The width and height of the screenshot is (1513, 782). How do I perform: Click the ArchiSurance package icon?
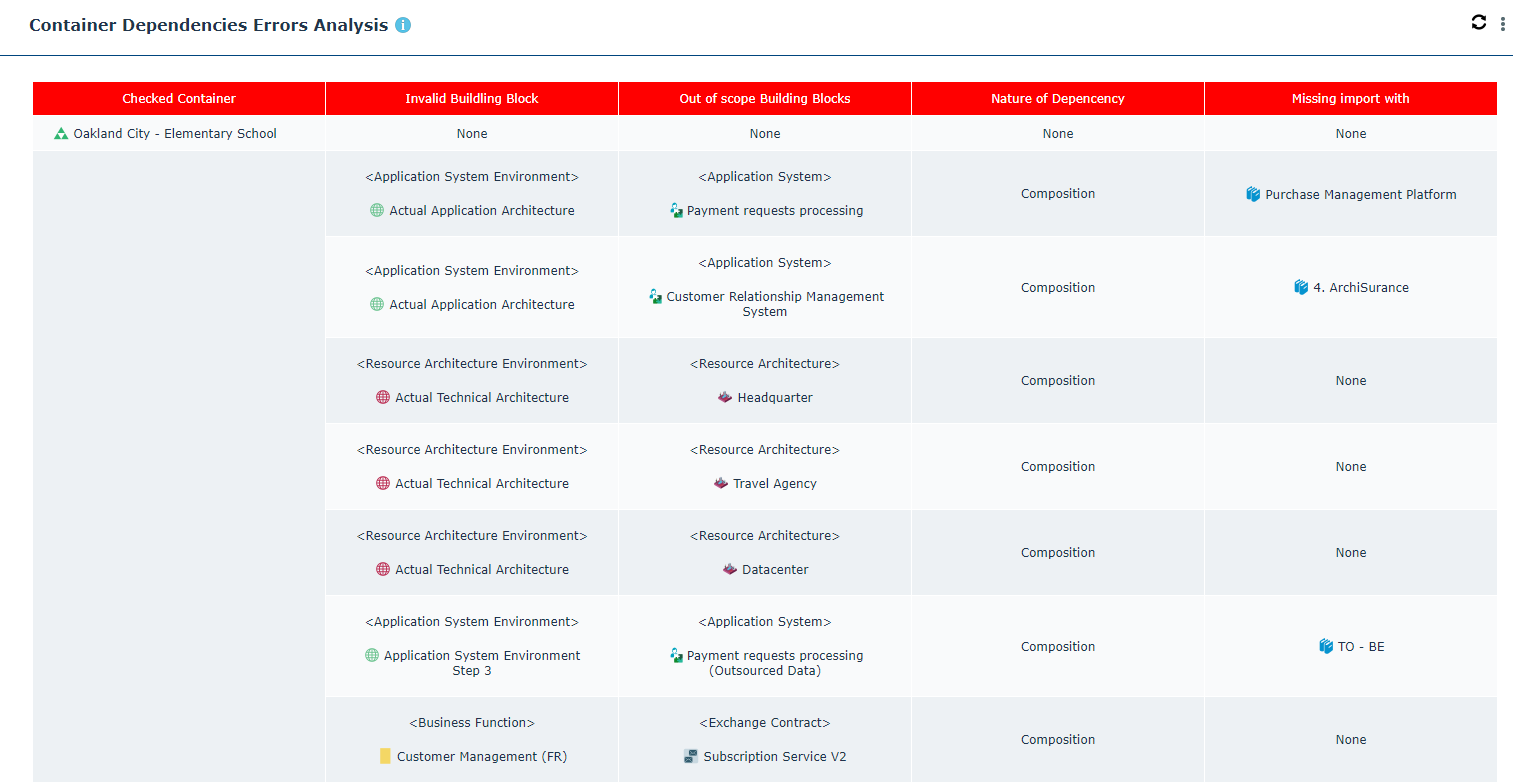[x=1301, y=287]
